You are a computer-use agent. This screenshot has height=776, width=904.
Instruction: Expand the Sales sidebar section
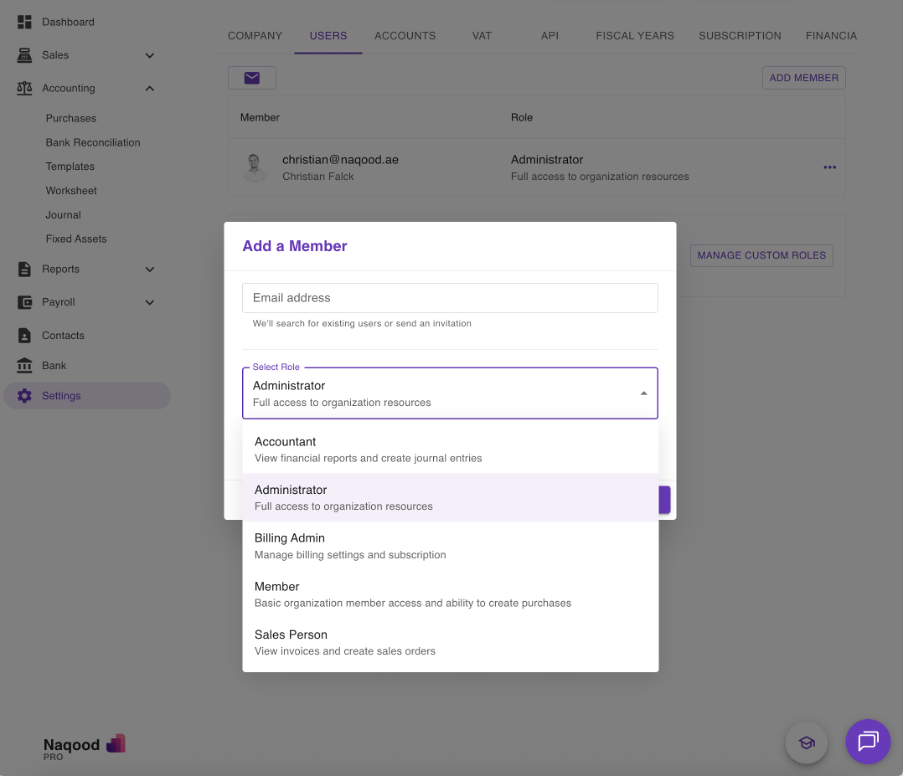point(150,55)
